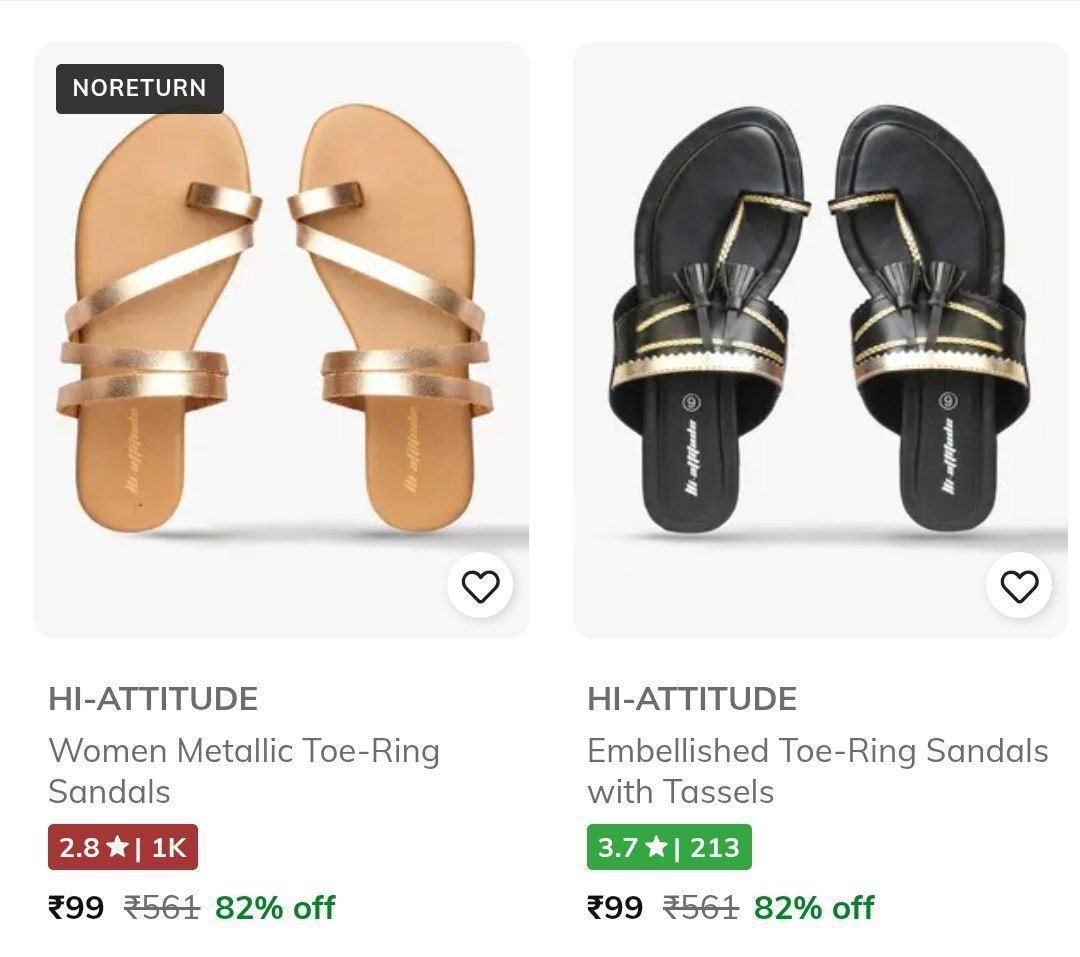The height and width of the screenshot is (957, 1080).
Task: Click struck-through ₹561 price under Metallic Sandals
Action: [162, 907]
